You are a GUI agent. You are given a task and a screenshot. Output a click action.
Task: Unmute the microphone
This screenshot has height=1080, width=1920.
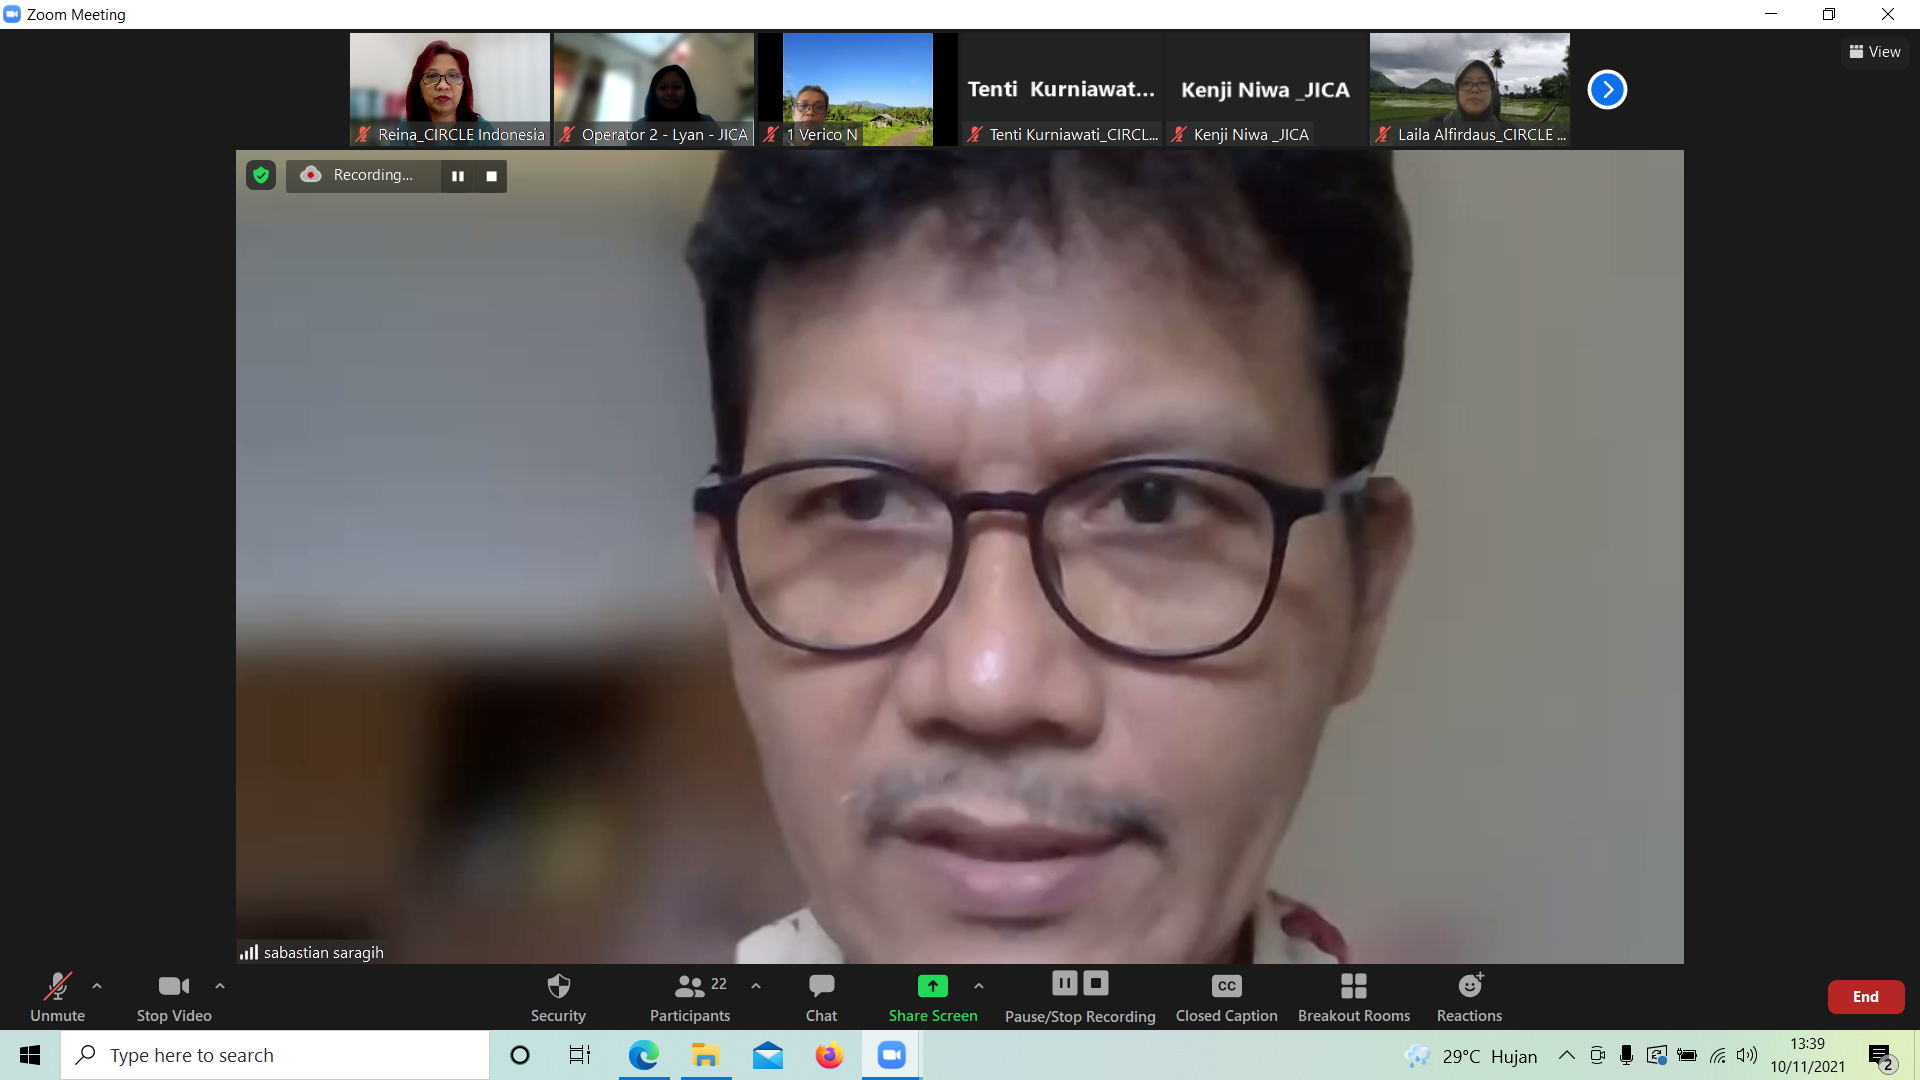point(57,997)
